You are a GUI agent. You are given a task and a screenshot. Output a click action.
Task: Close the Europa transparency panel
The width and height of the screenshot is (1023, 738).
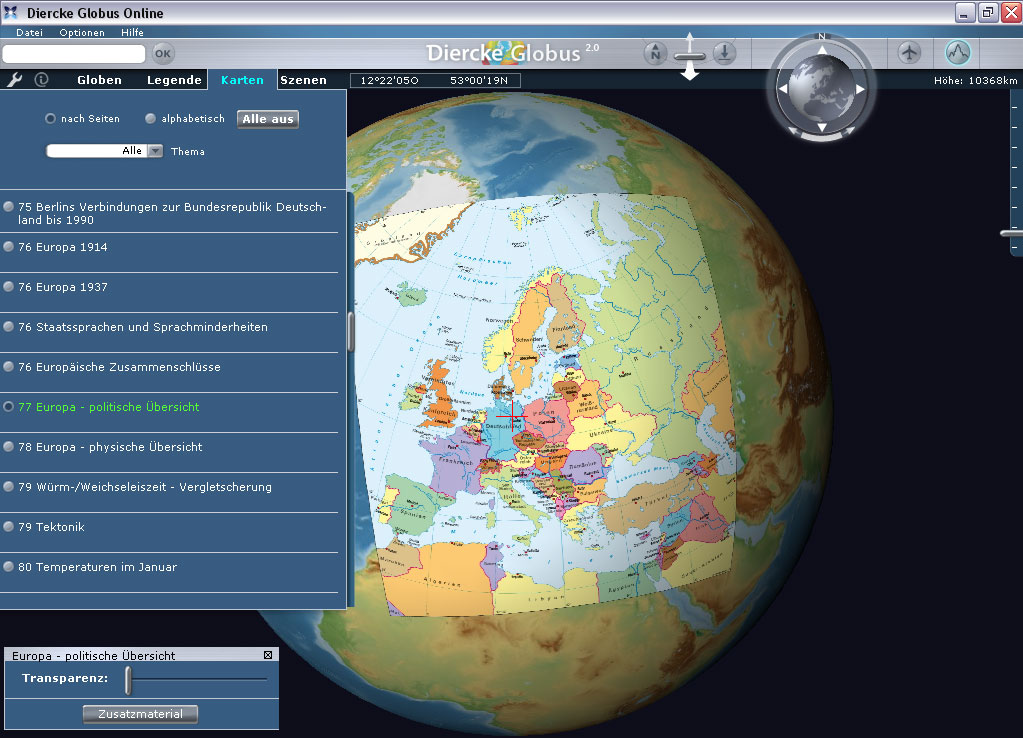coord(268,655)
